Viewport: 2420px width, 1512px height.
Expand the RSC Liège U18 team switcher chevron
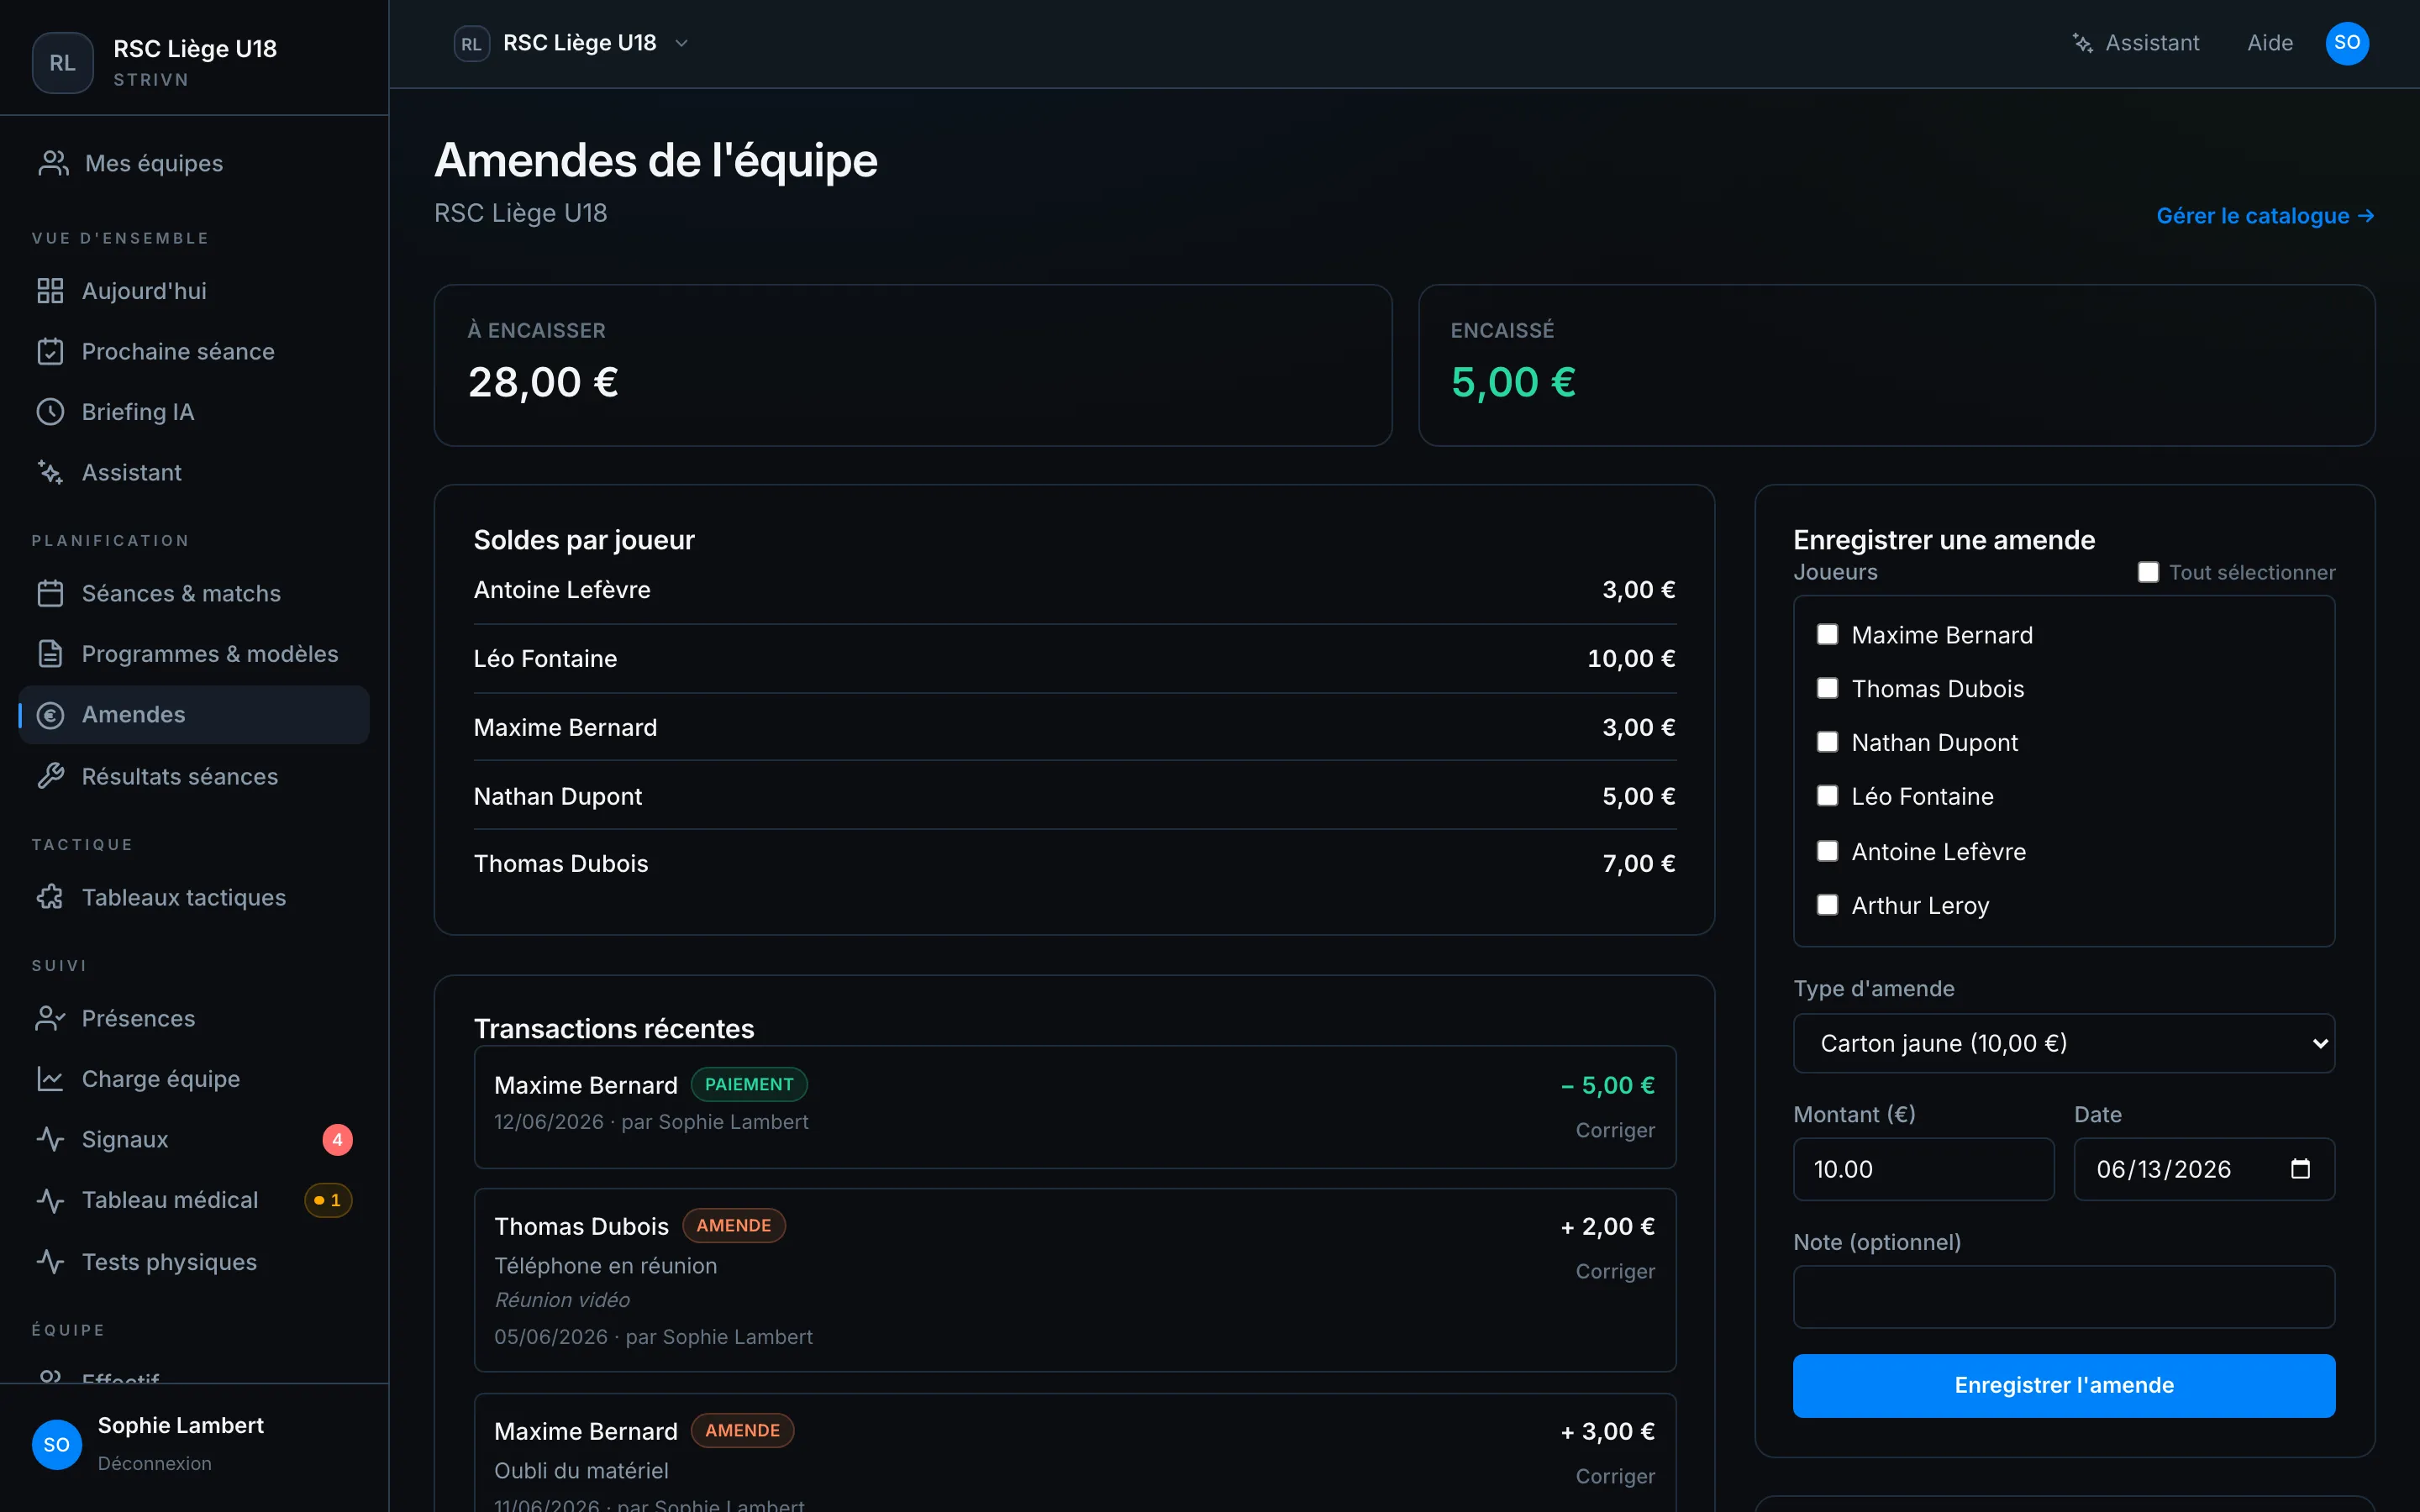point(682,43)
